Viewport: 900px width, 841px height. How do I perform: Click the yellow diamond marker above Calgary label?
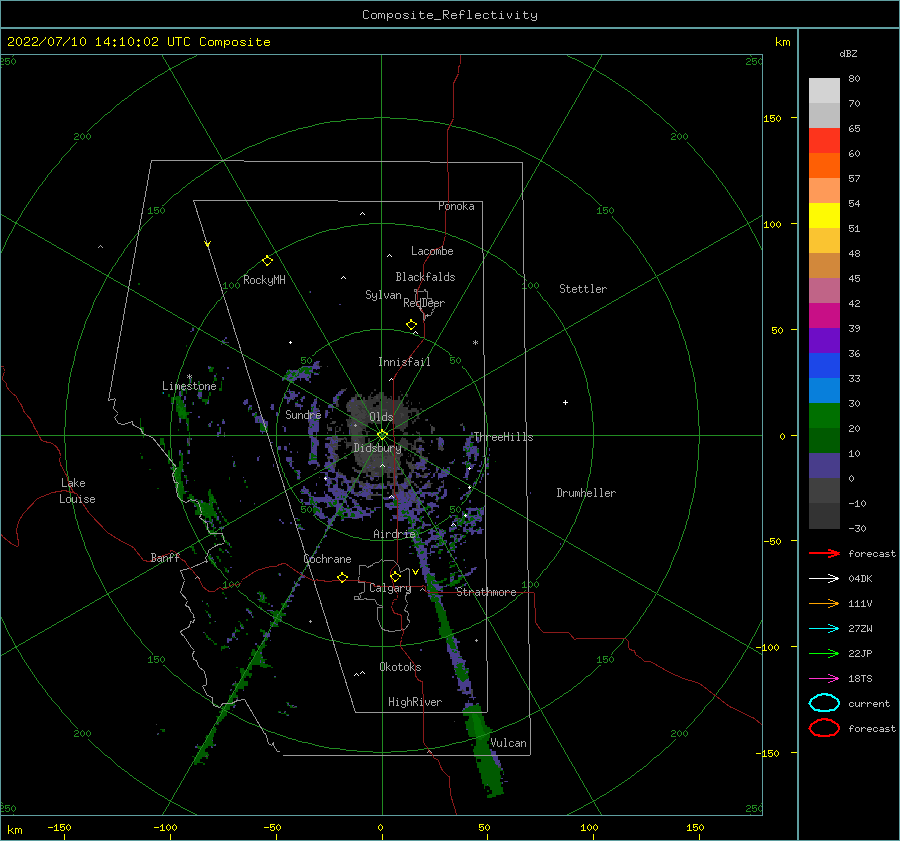[x=395, y=576]
